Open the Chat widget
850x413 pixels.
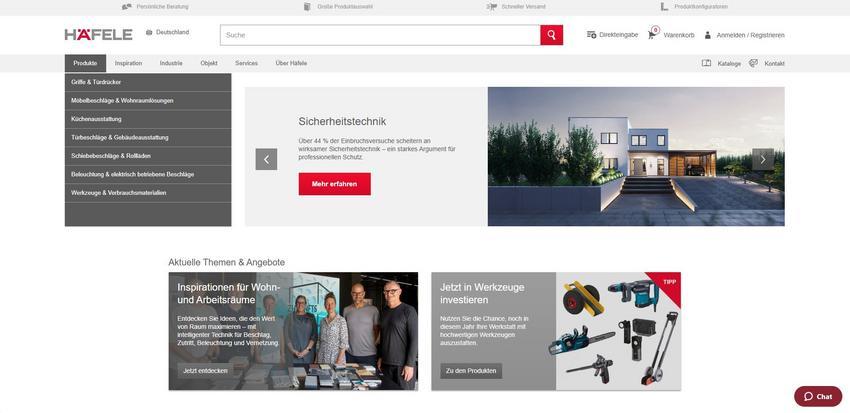coord(818,396)
